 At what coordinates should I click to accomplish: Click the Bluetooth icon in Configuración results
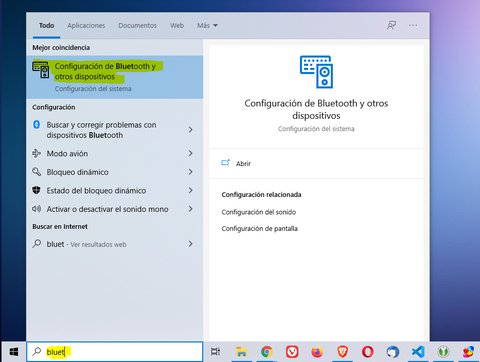(x=37, y=125)
